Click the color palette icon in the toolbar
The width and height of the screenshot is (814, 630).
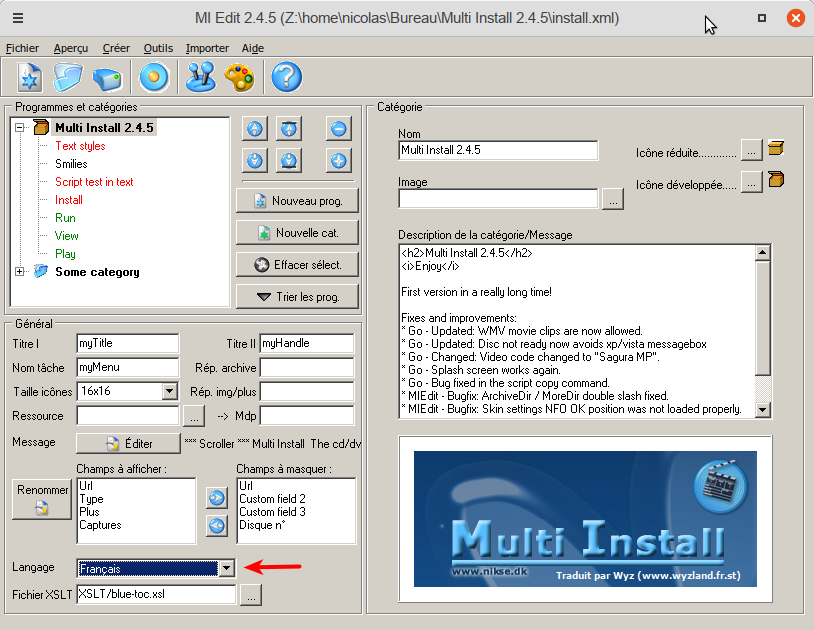tap(240, 77)
